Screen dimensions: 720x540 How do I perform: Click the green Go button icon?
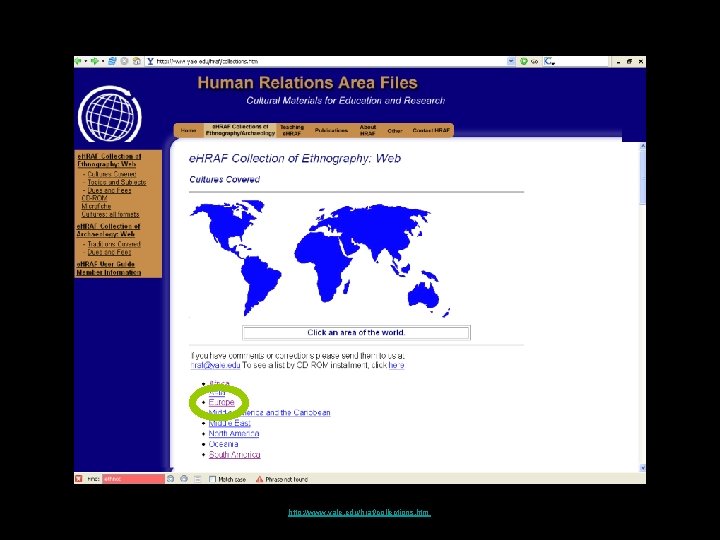point(523,61)
